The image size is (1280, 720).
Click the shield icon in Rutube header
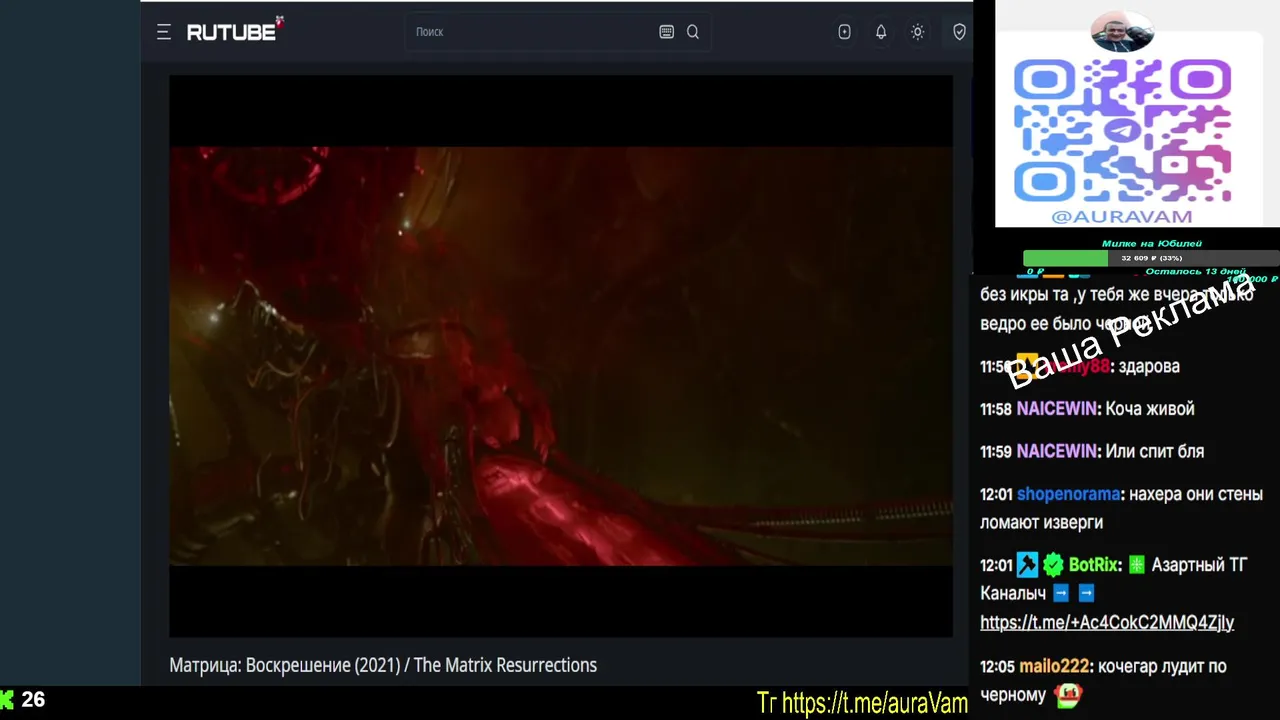pos(959,32)
